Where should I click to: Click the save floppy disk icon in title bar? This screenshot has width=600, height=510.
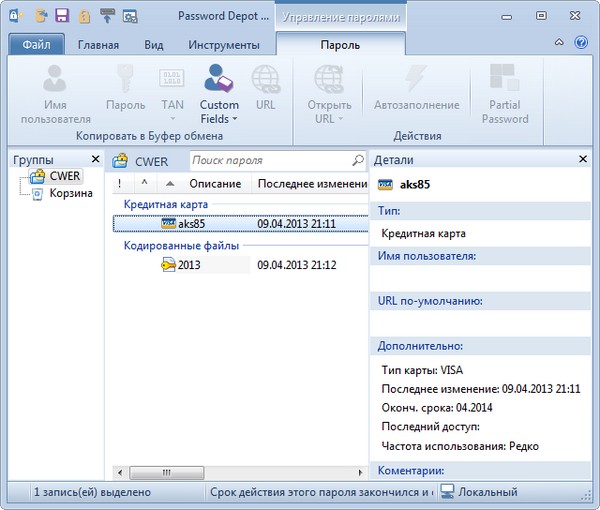click(x=62, y=16)
